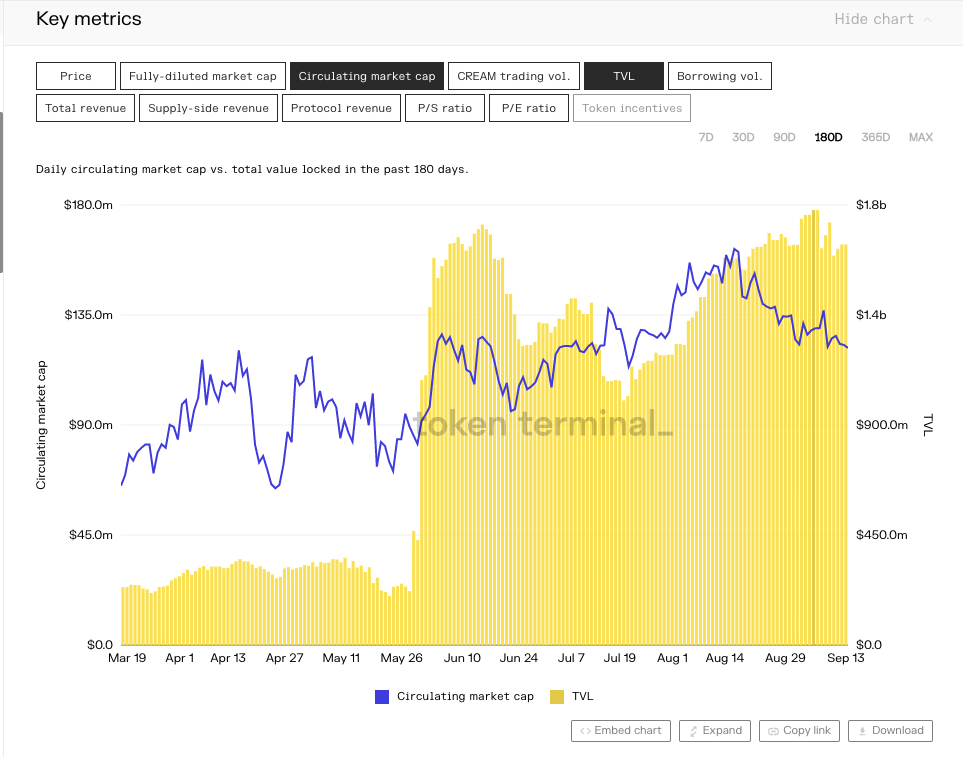Select the 180D time range
This screenshot has width=963, height=757.
pos(828,137)
